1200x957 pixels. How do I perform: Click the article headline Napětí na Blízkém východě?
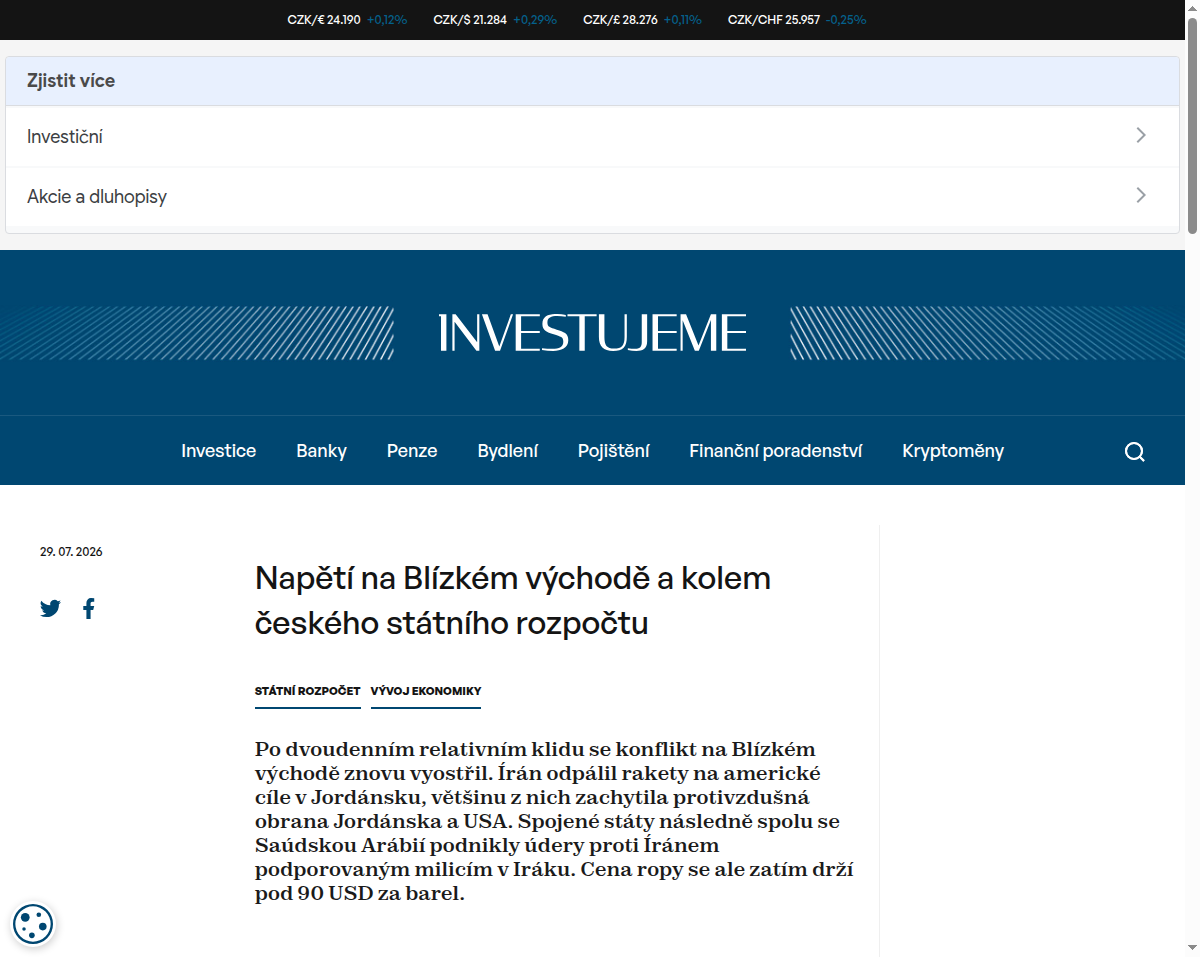[513, 600]
